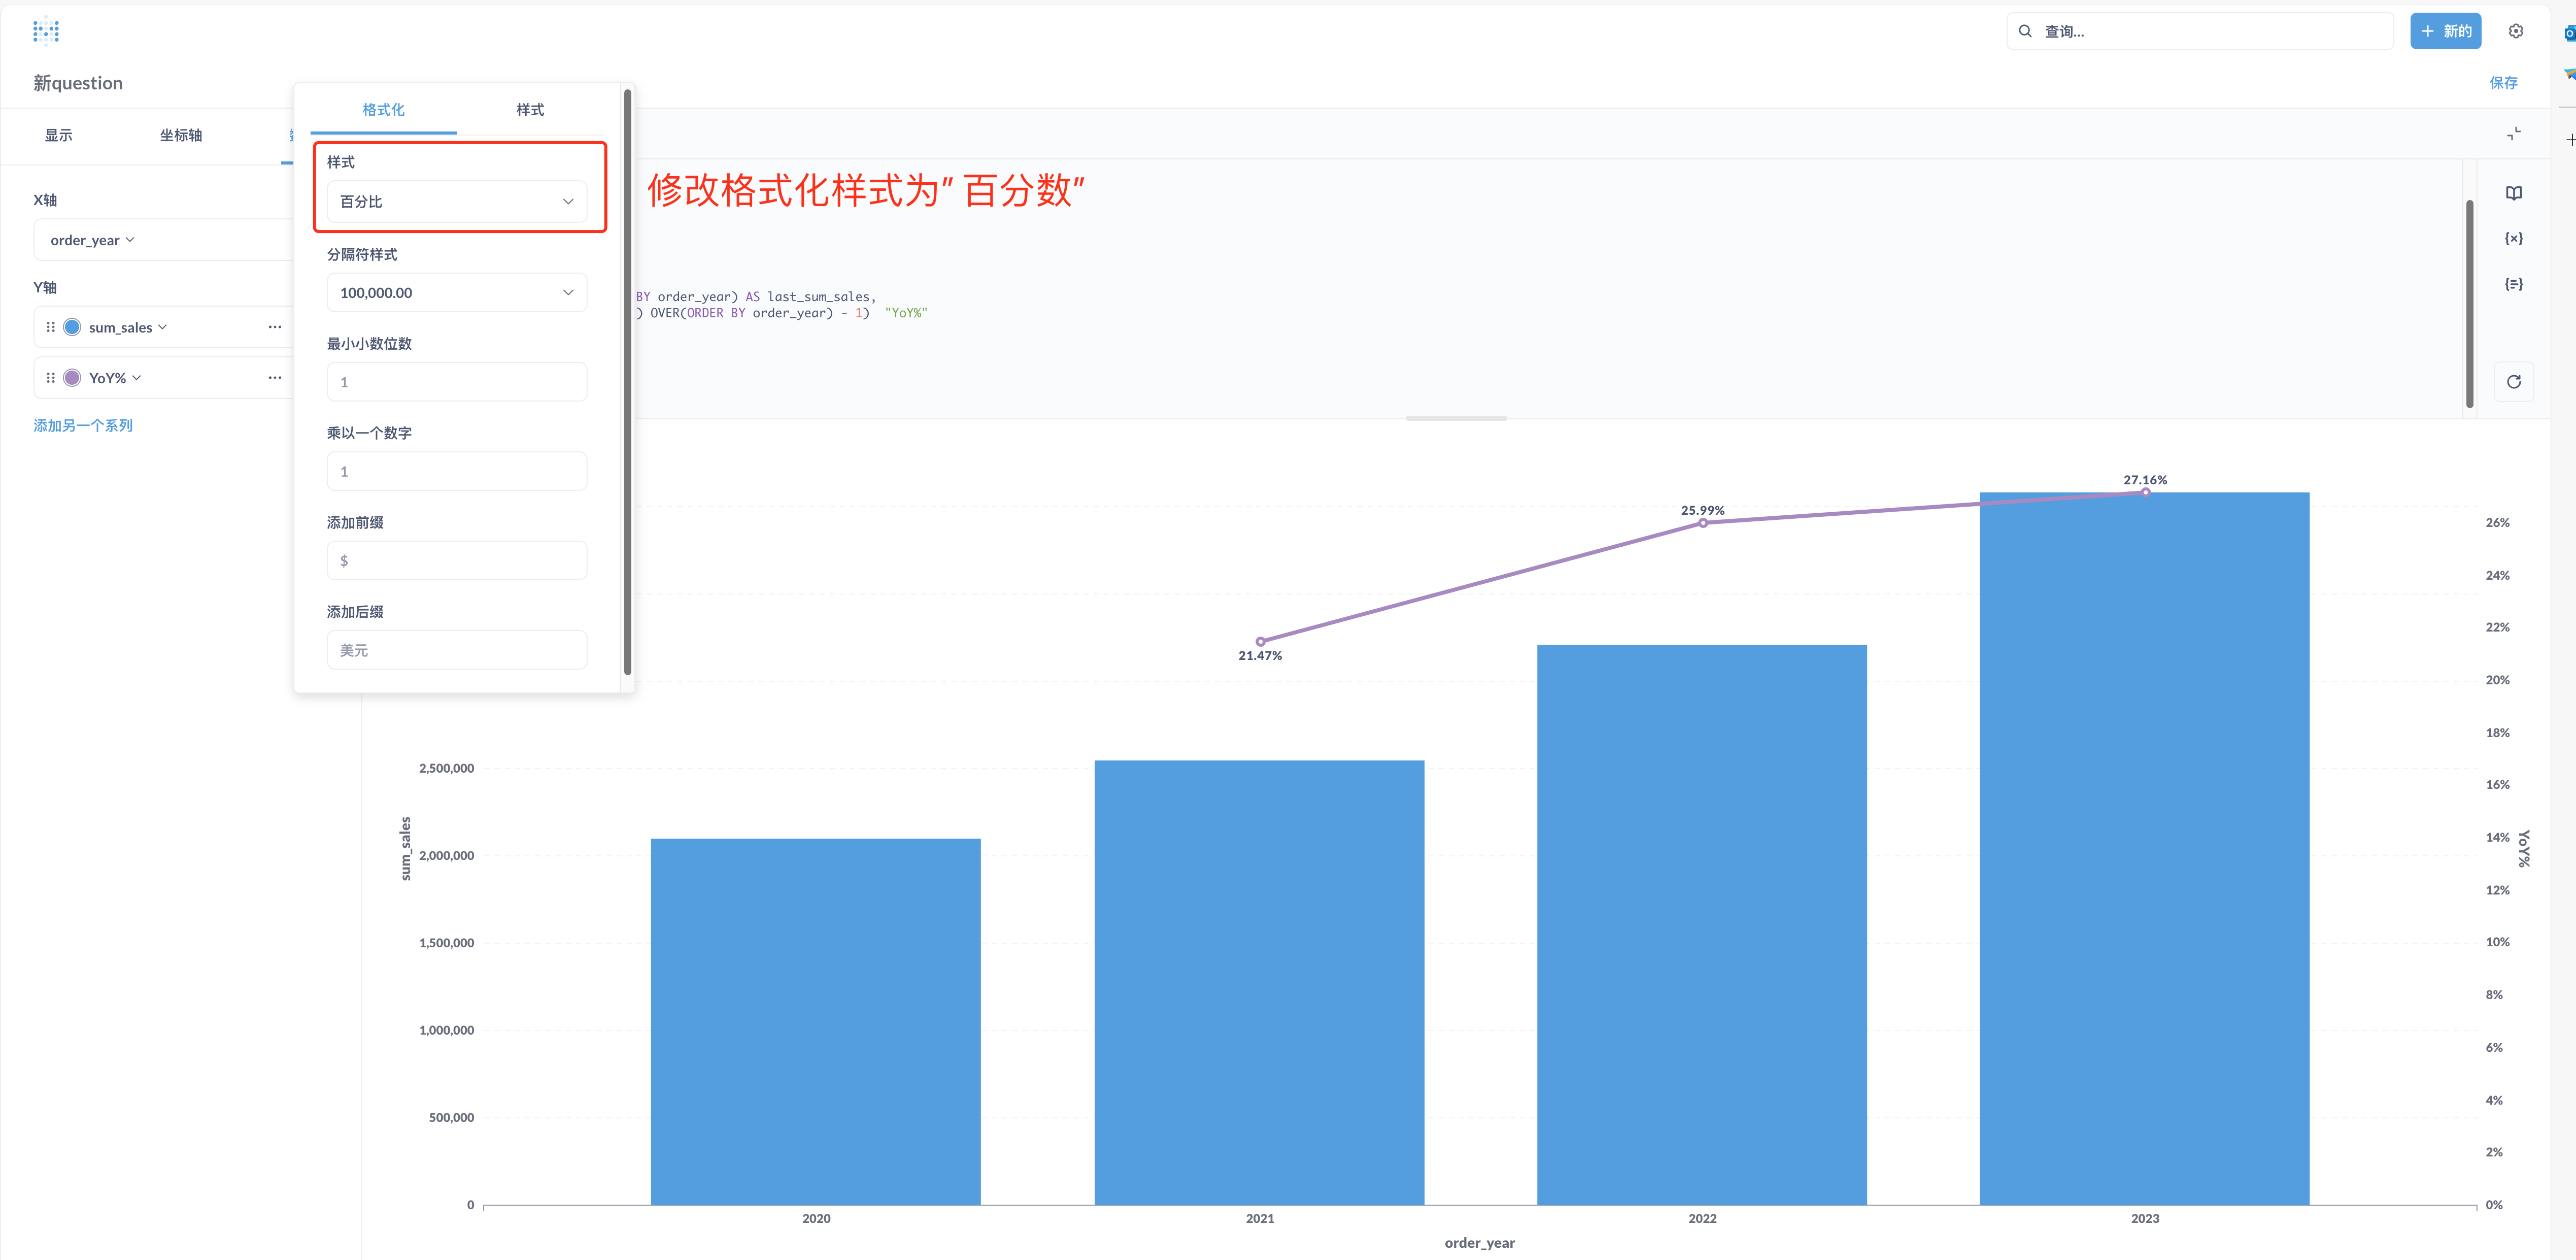Click 添加另一个系列 link

click(x=83, y=425)
